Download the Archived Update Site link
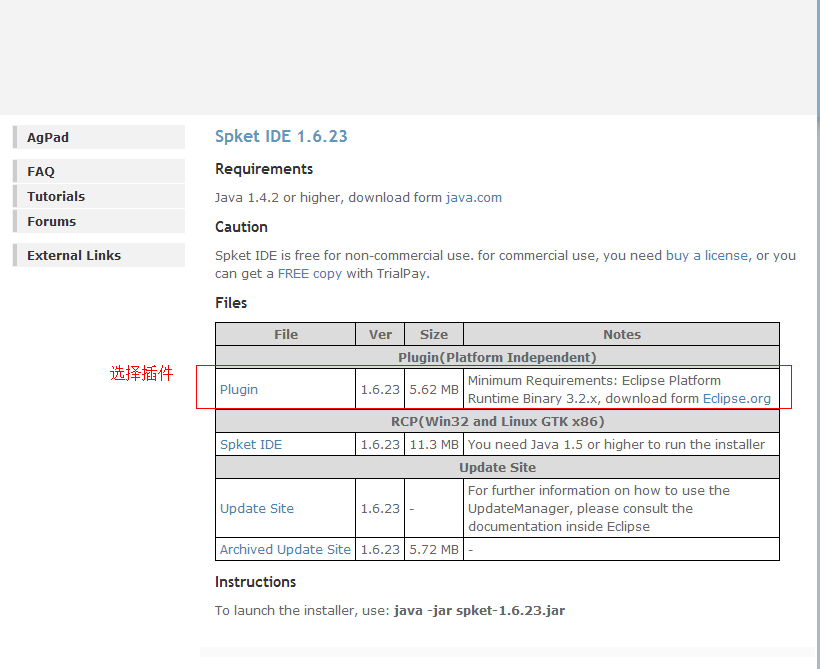Image resolution: width=820 pixels, height=669 pixels. coord(285,549)
